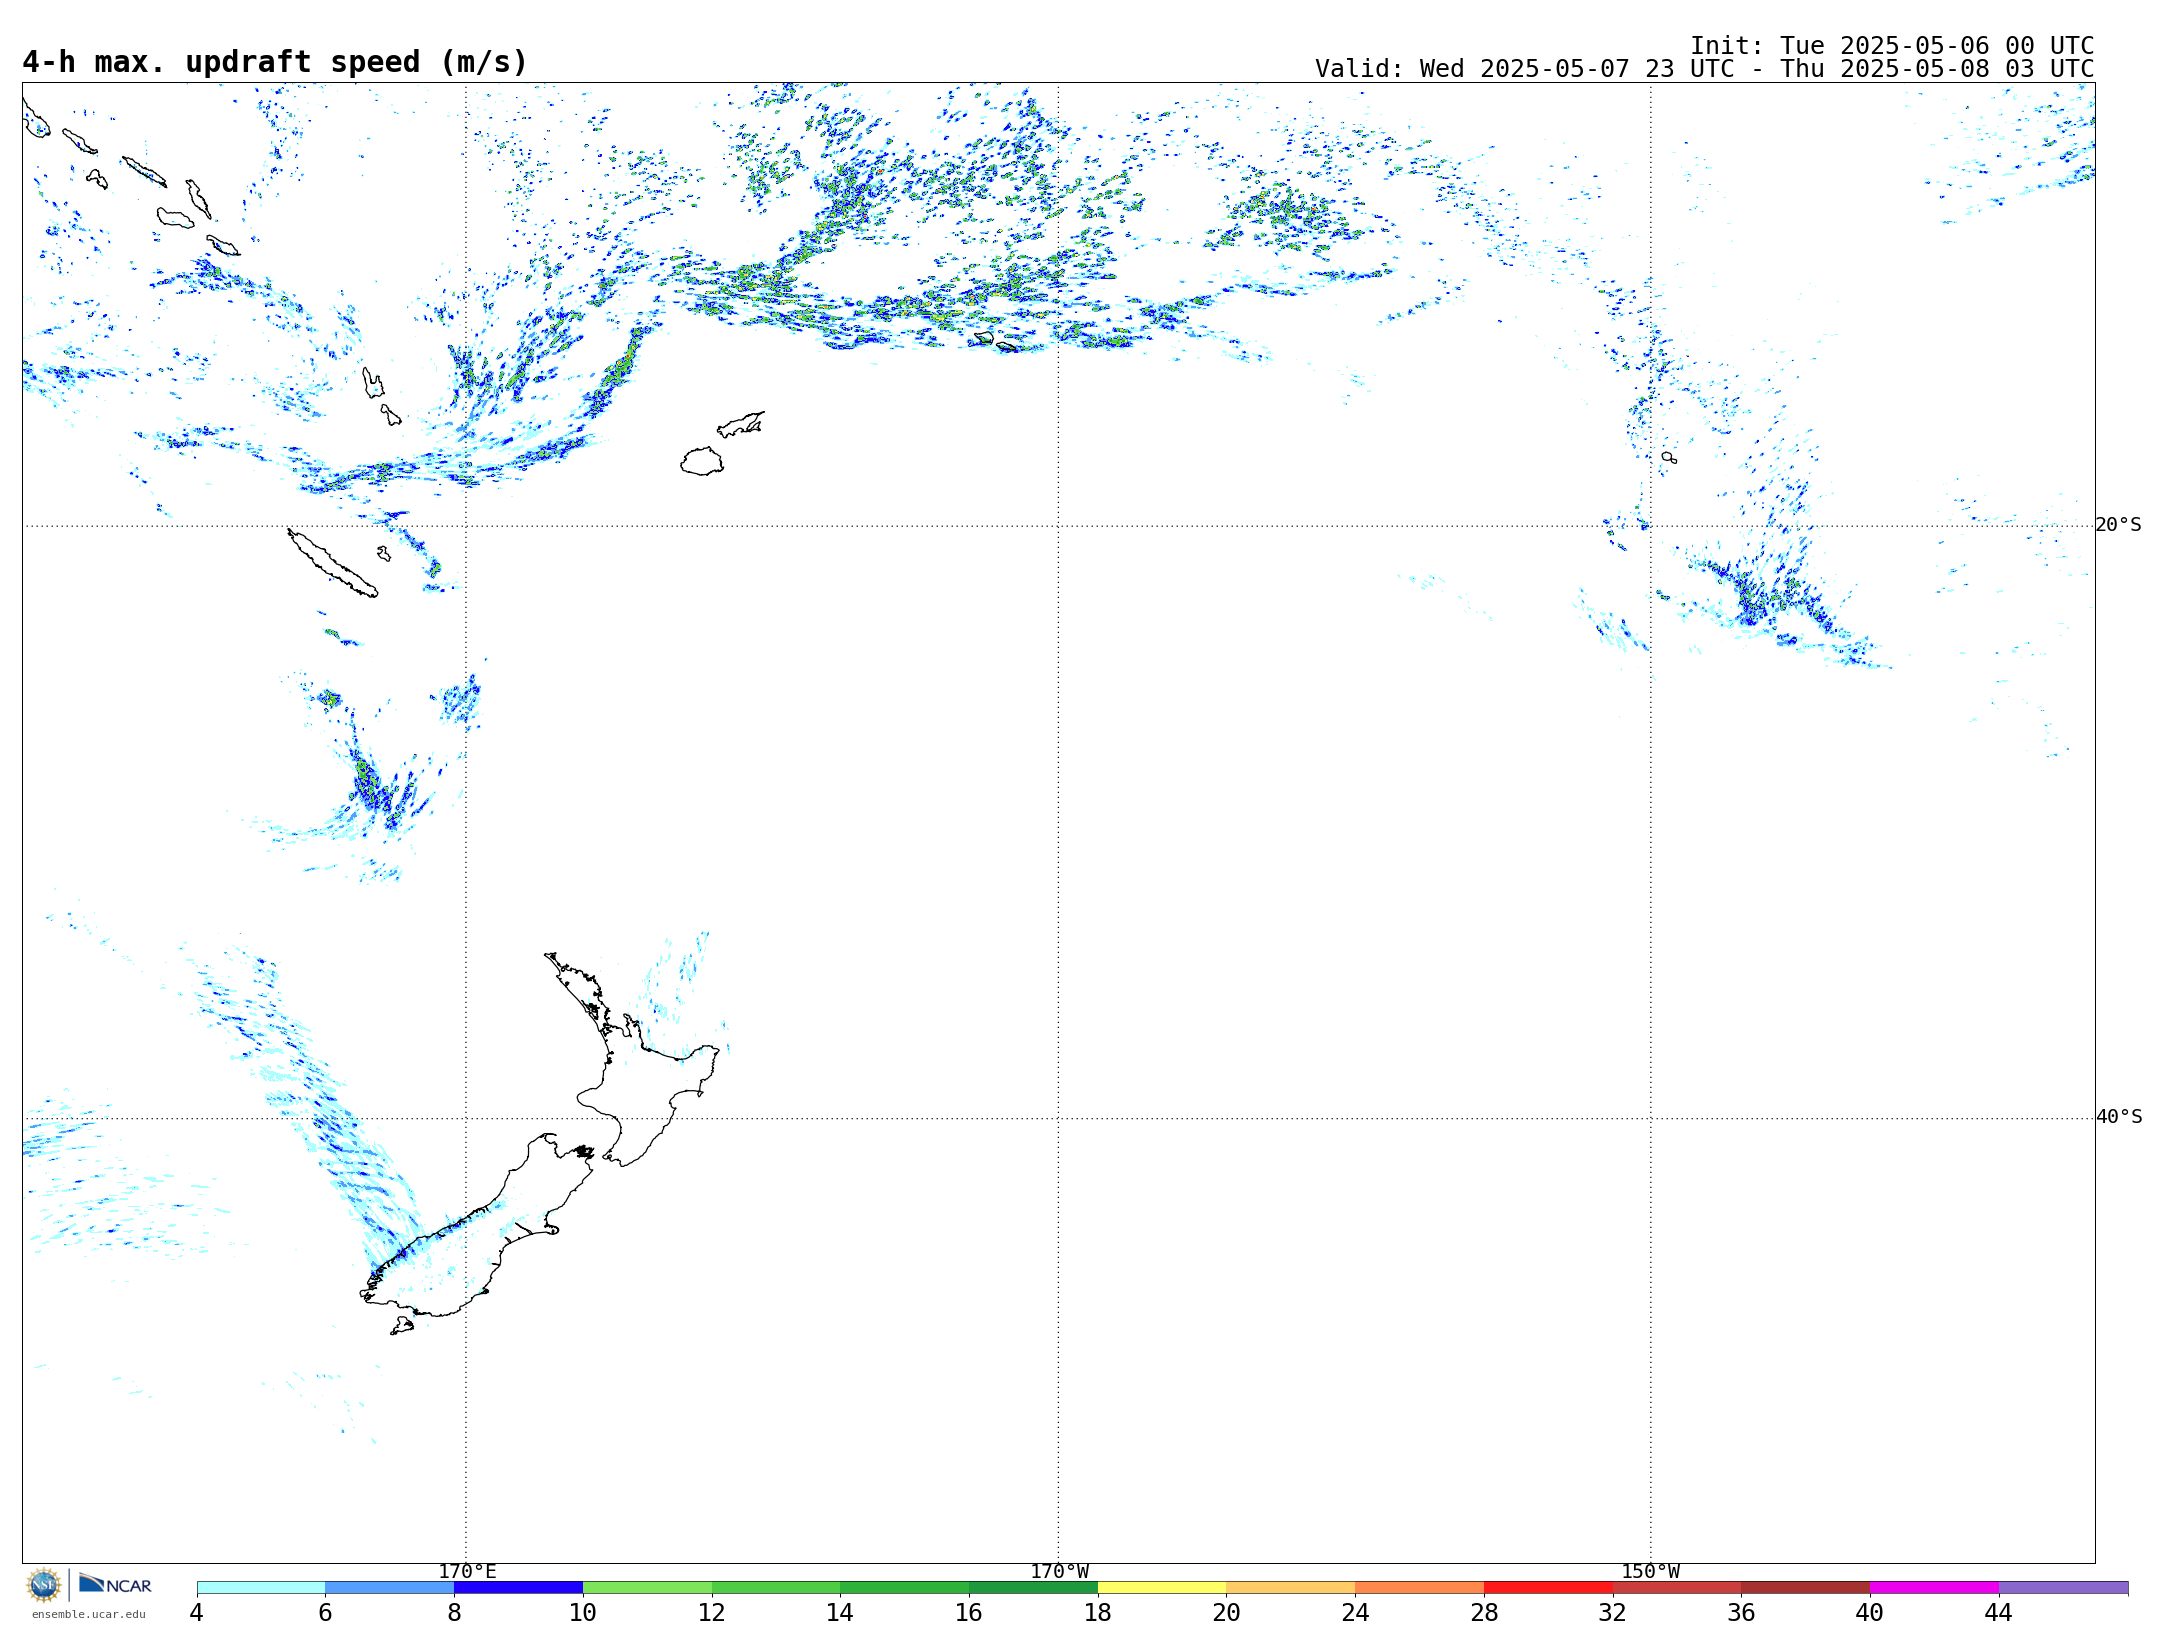Open the ensemble.ucar.edu link text
The image size is (2160, 1626).
89,1614
